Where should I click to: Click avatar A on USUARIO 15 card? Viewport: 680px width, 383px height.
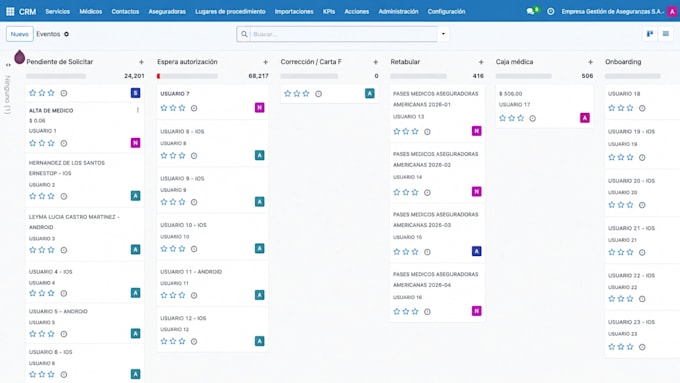476,251
